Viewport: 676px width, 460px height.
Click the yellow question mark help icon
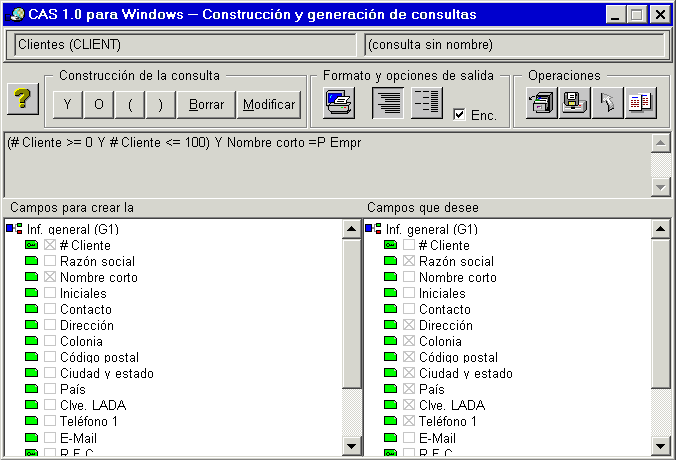click(22, 101)
